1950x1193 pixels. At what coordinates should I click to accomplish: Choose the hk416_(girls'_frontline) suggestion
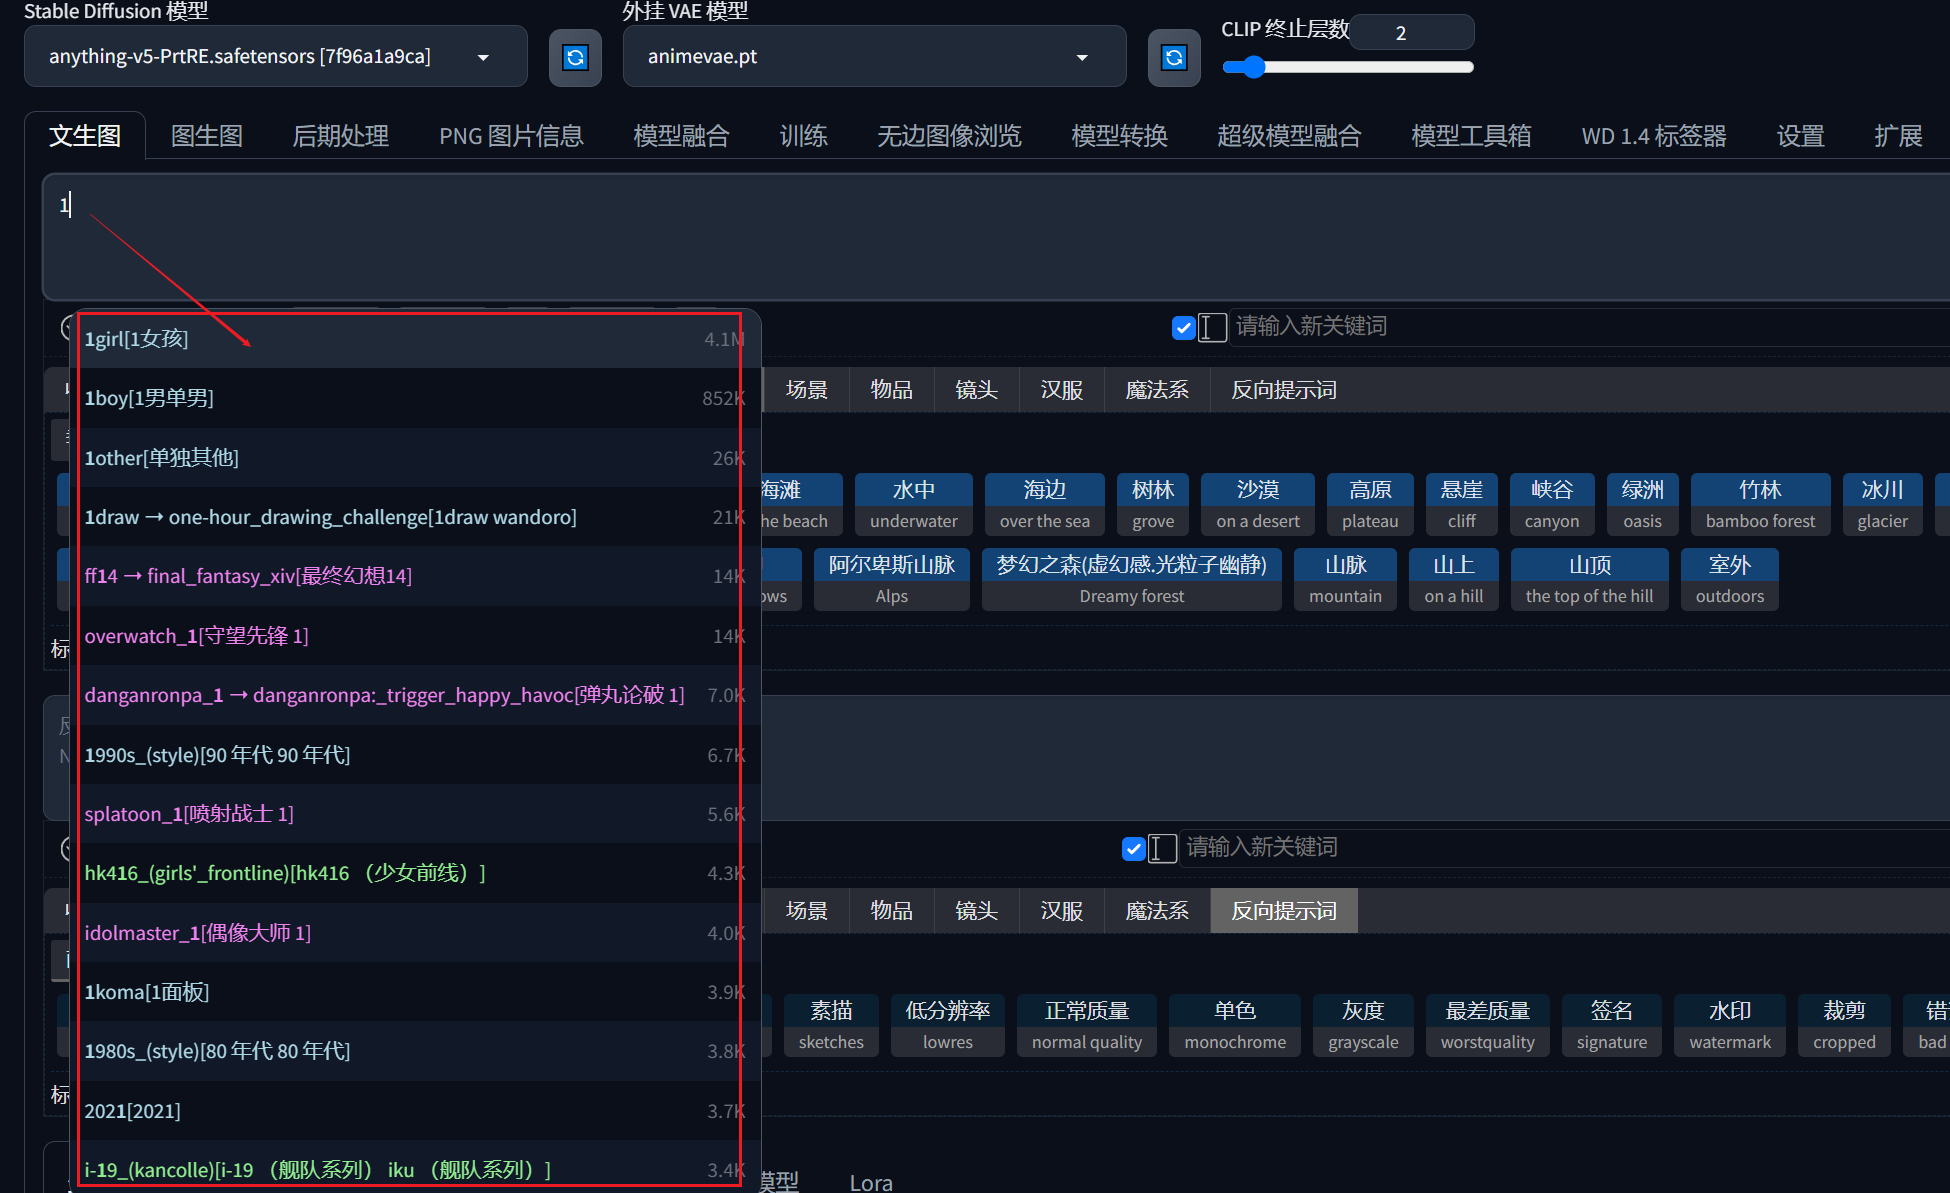coord(415,873)
